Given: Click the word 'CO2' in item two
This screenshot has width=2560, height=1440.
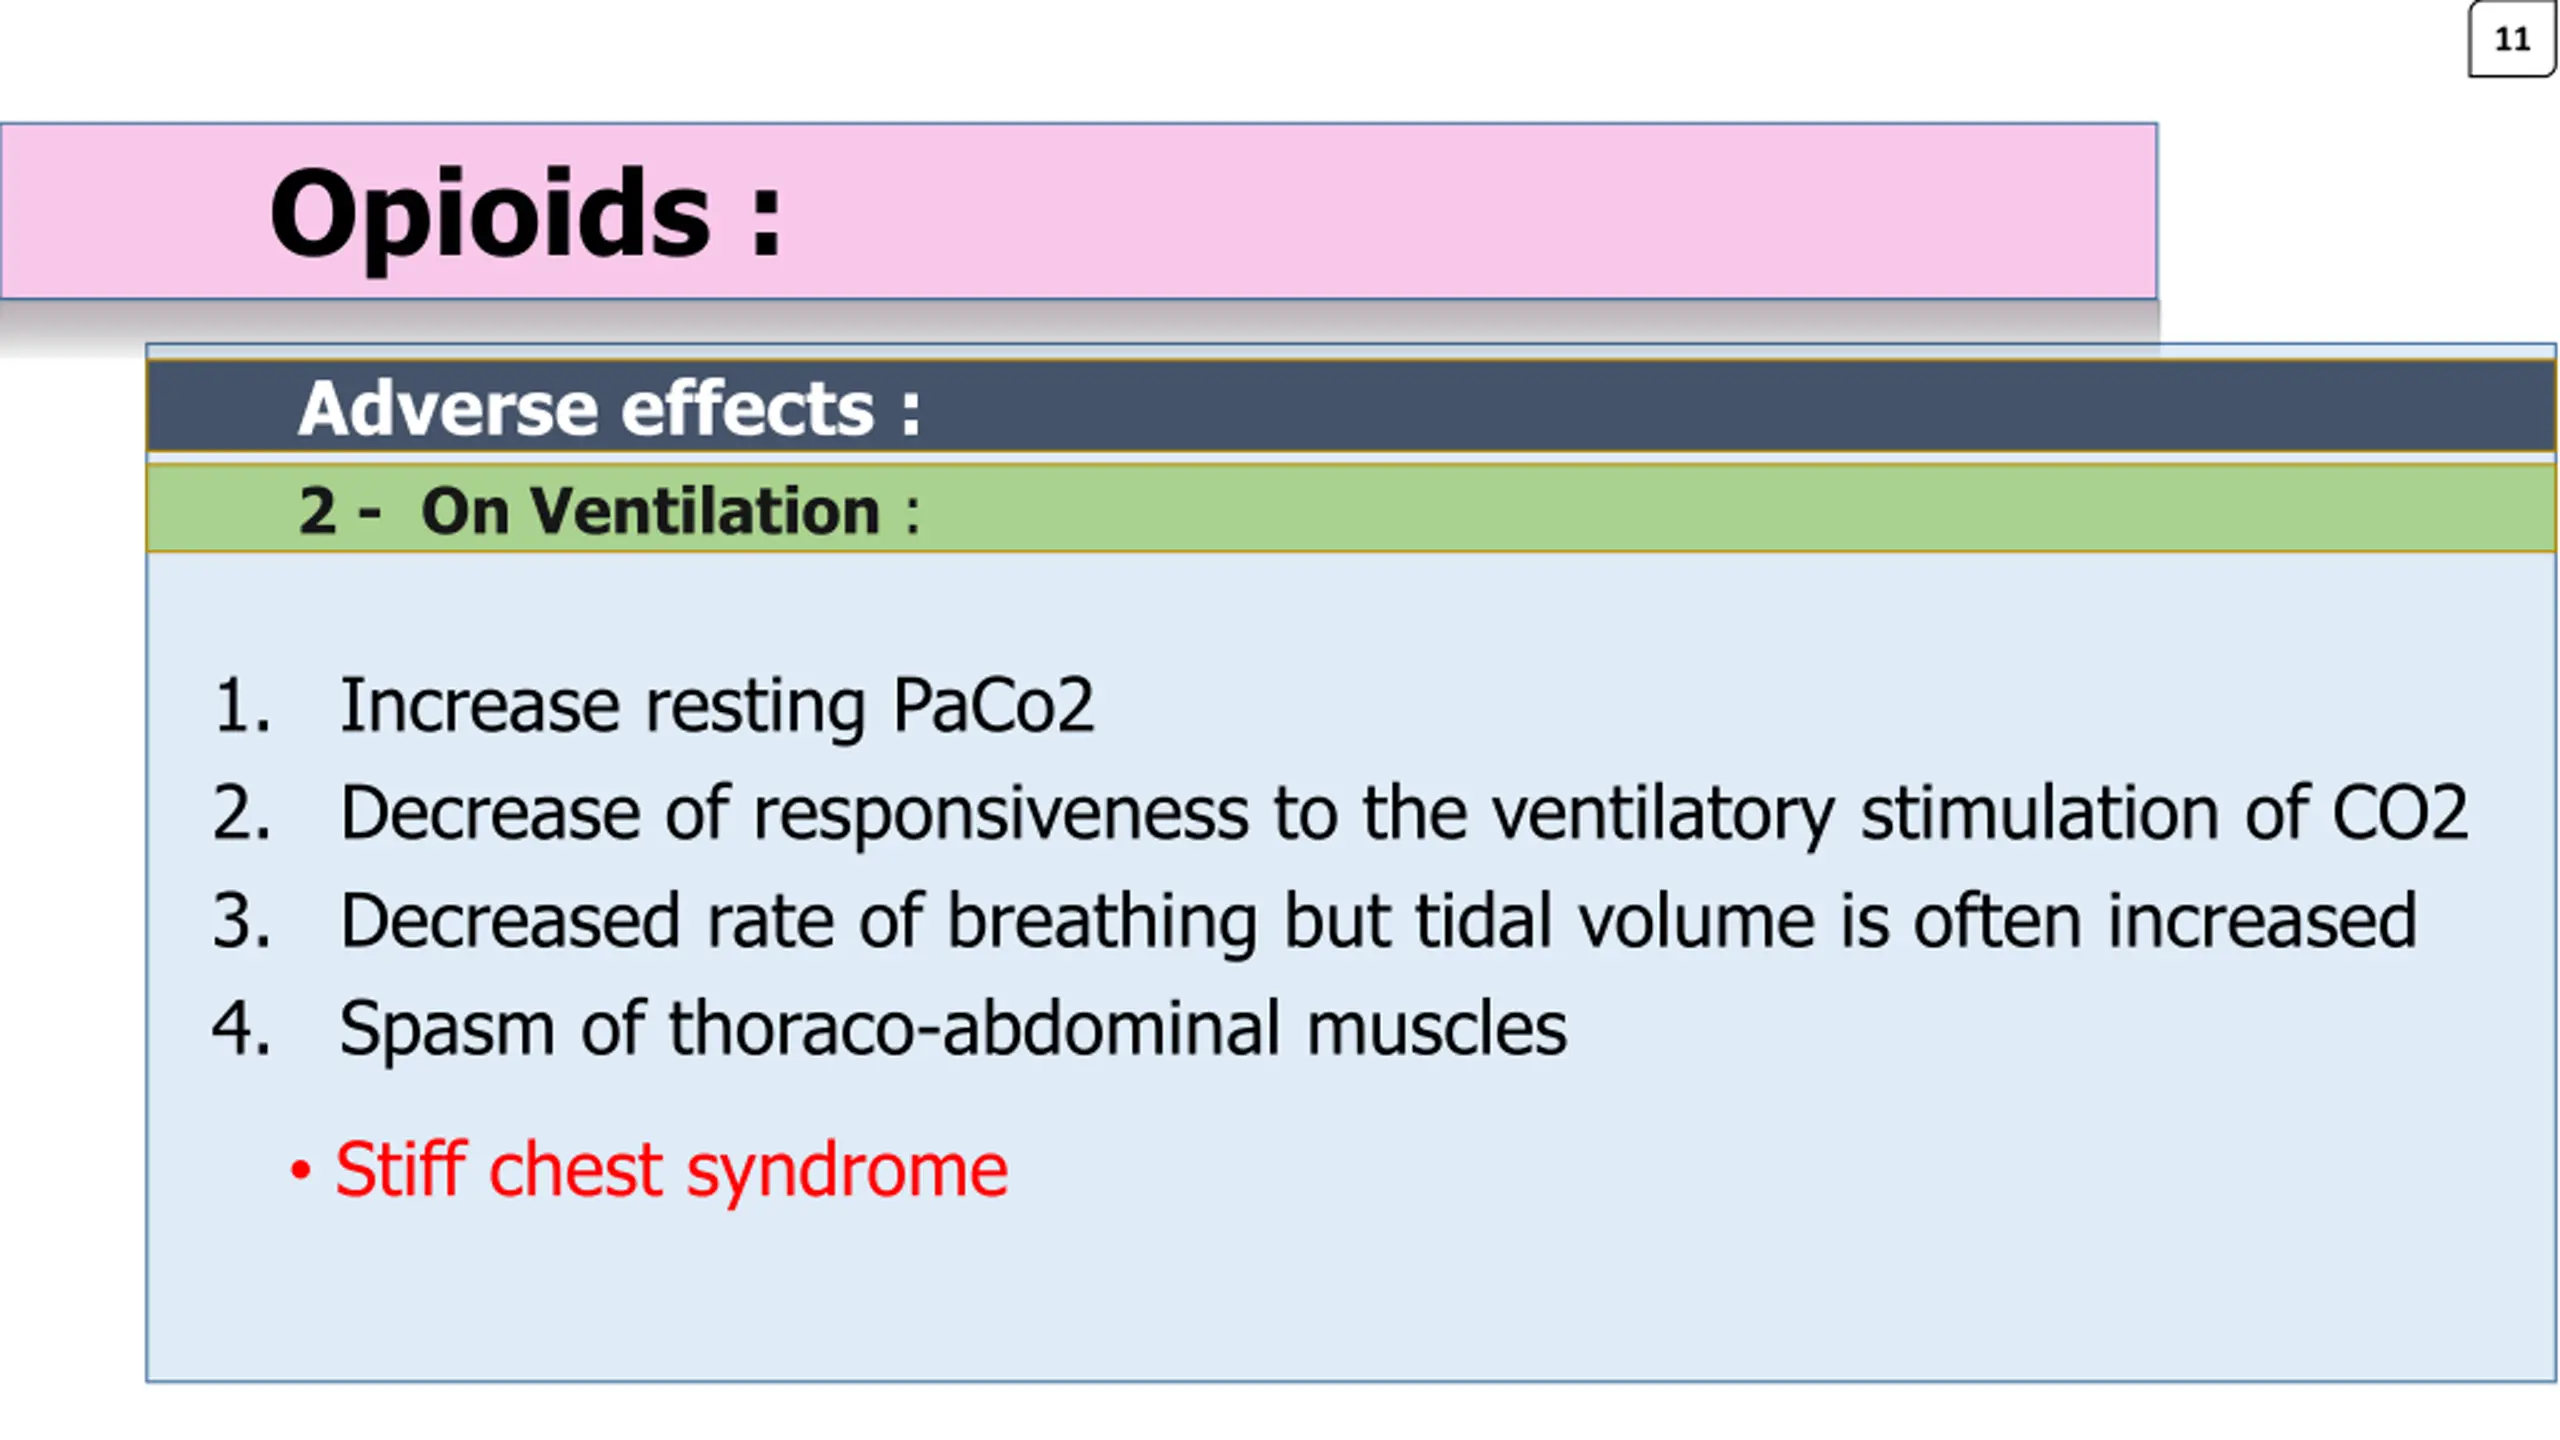Looking at the screenshot, I should pos(2400,812).
